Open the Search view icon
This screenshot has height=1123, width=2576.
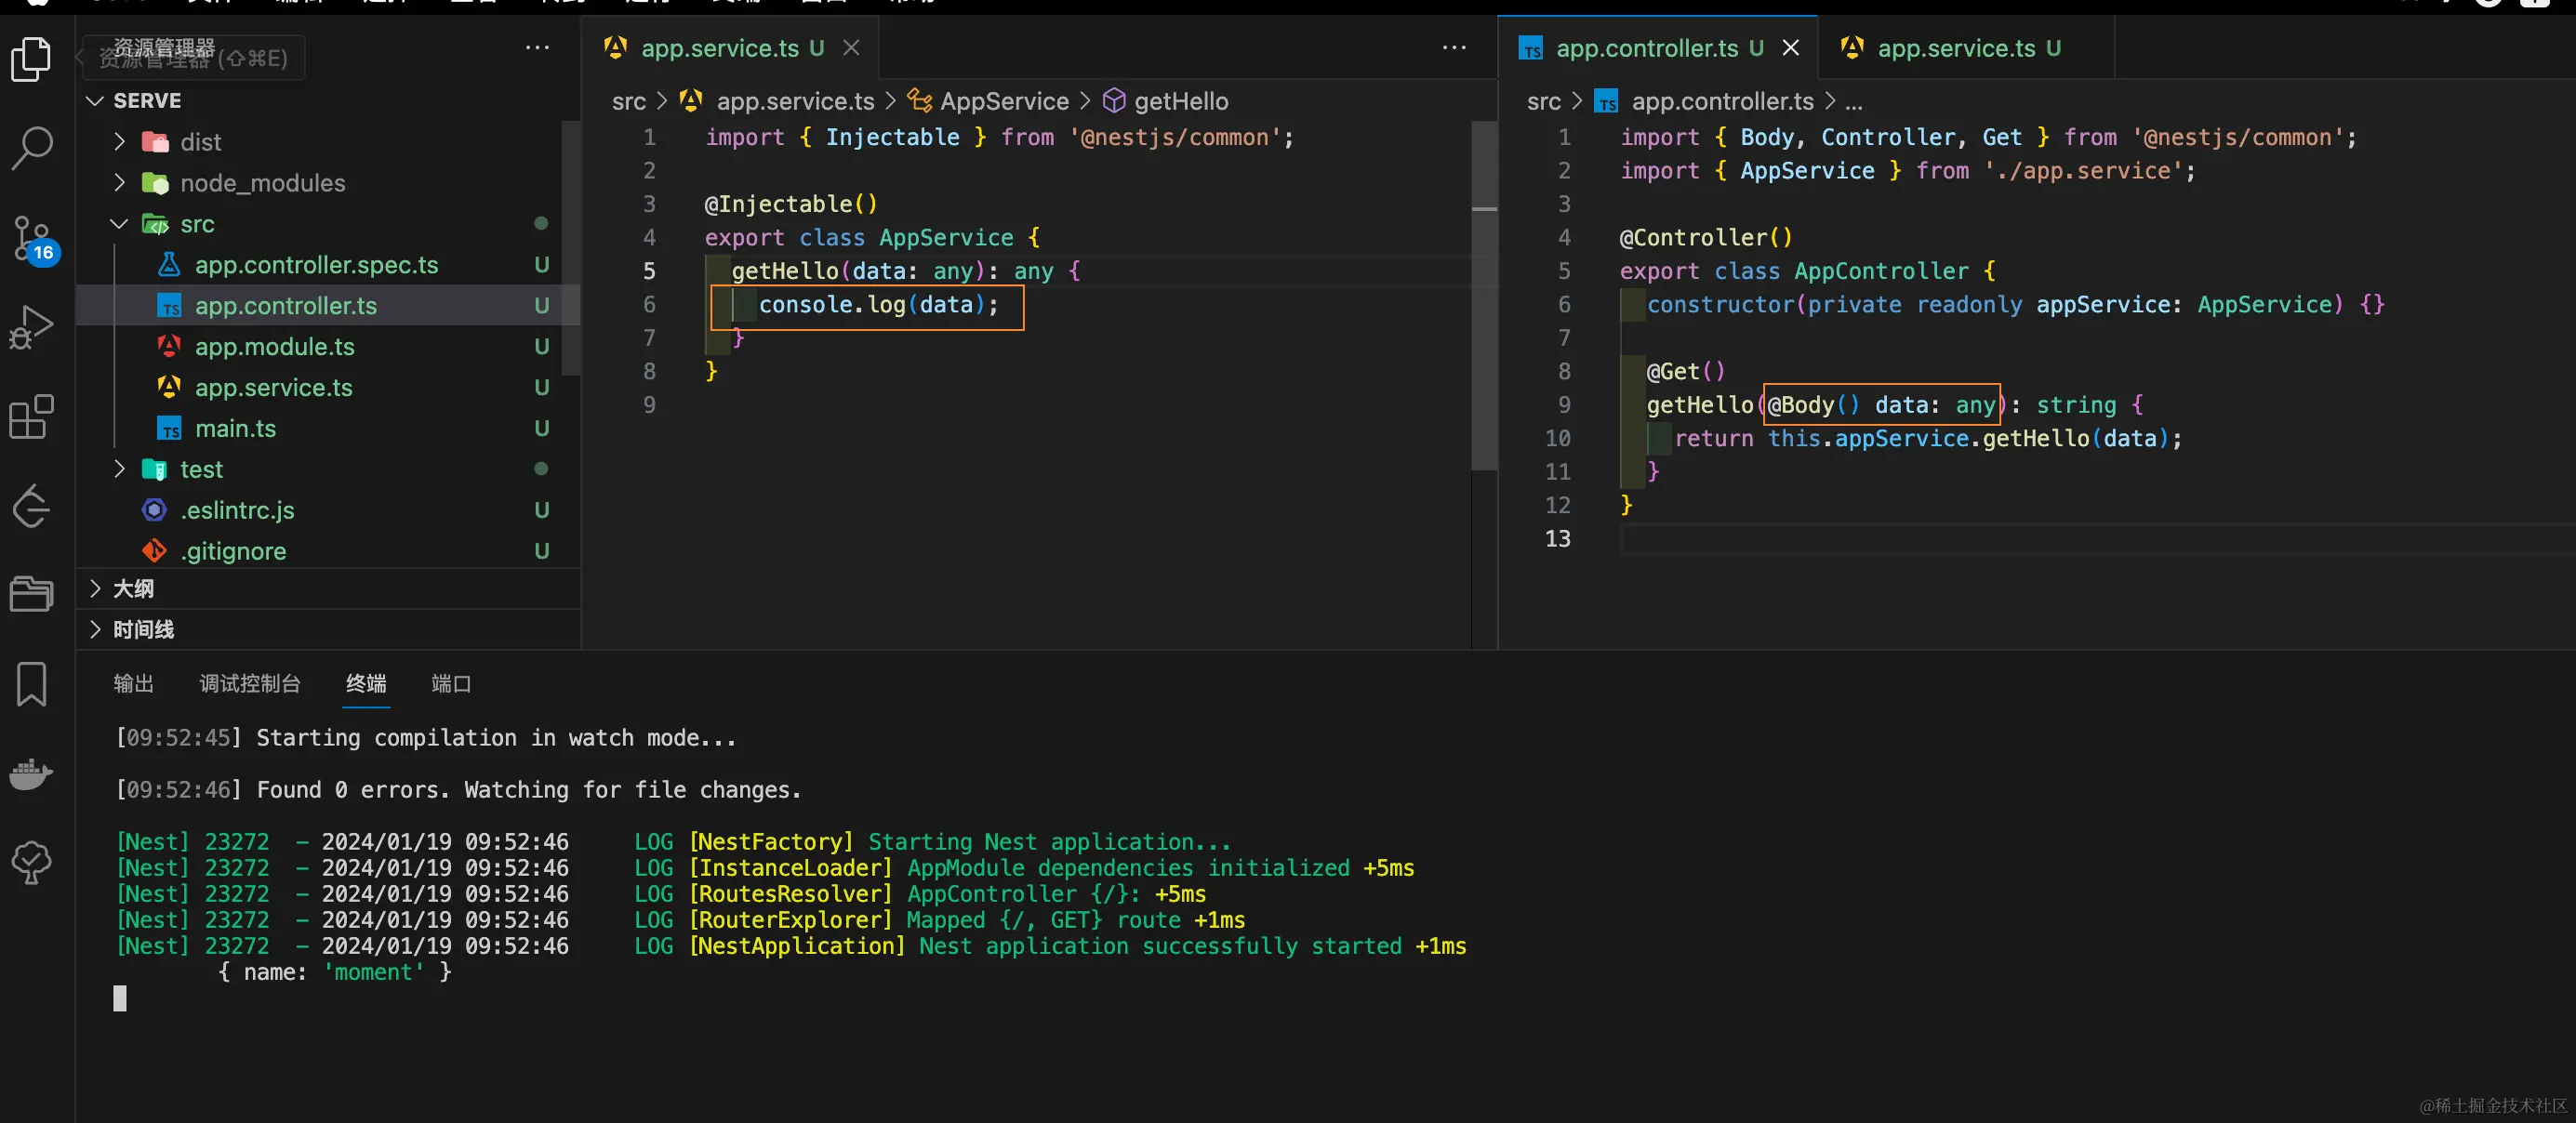point(31,148)
